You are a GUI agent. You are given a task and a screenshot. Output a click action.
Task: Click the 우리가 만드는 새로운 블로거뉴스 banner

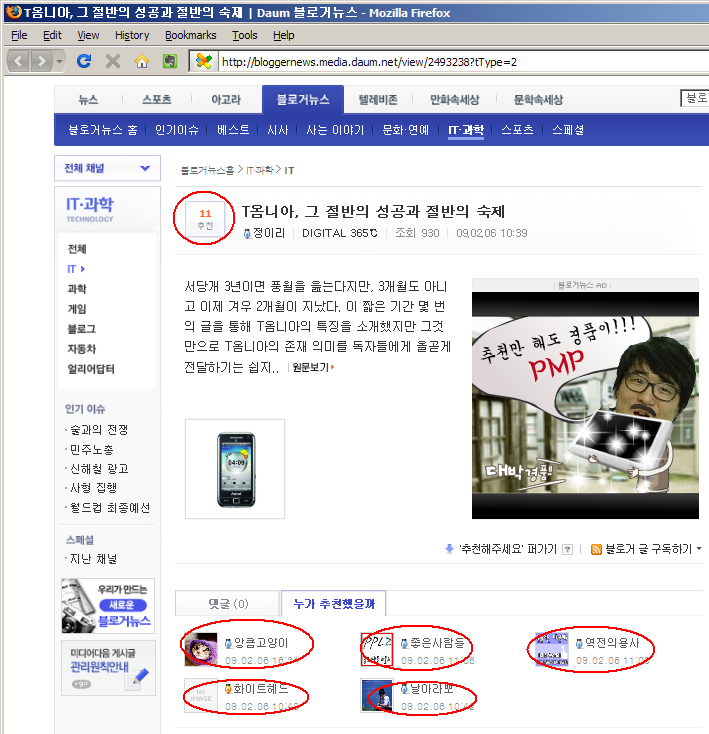108,606
